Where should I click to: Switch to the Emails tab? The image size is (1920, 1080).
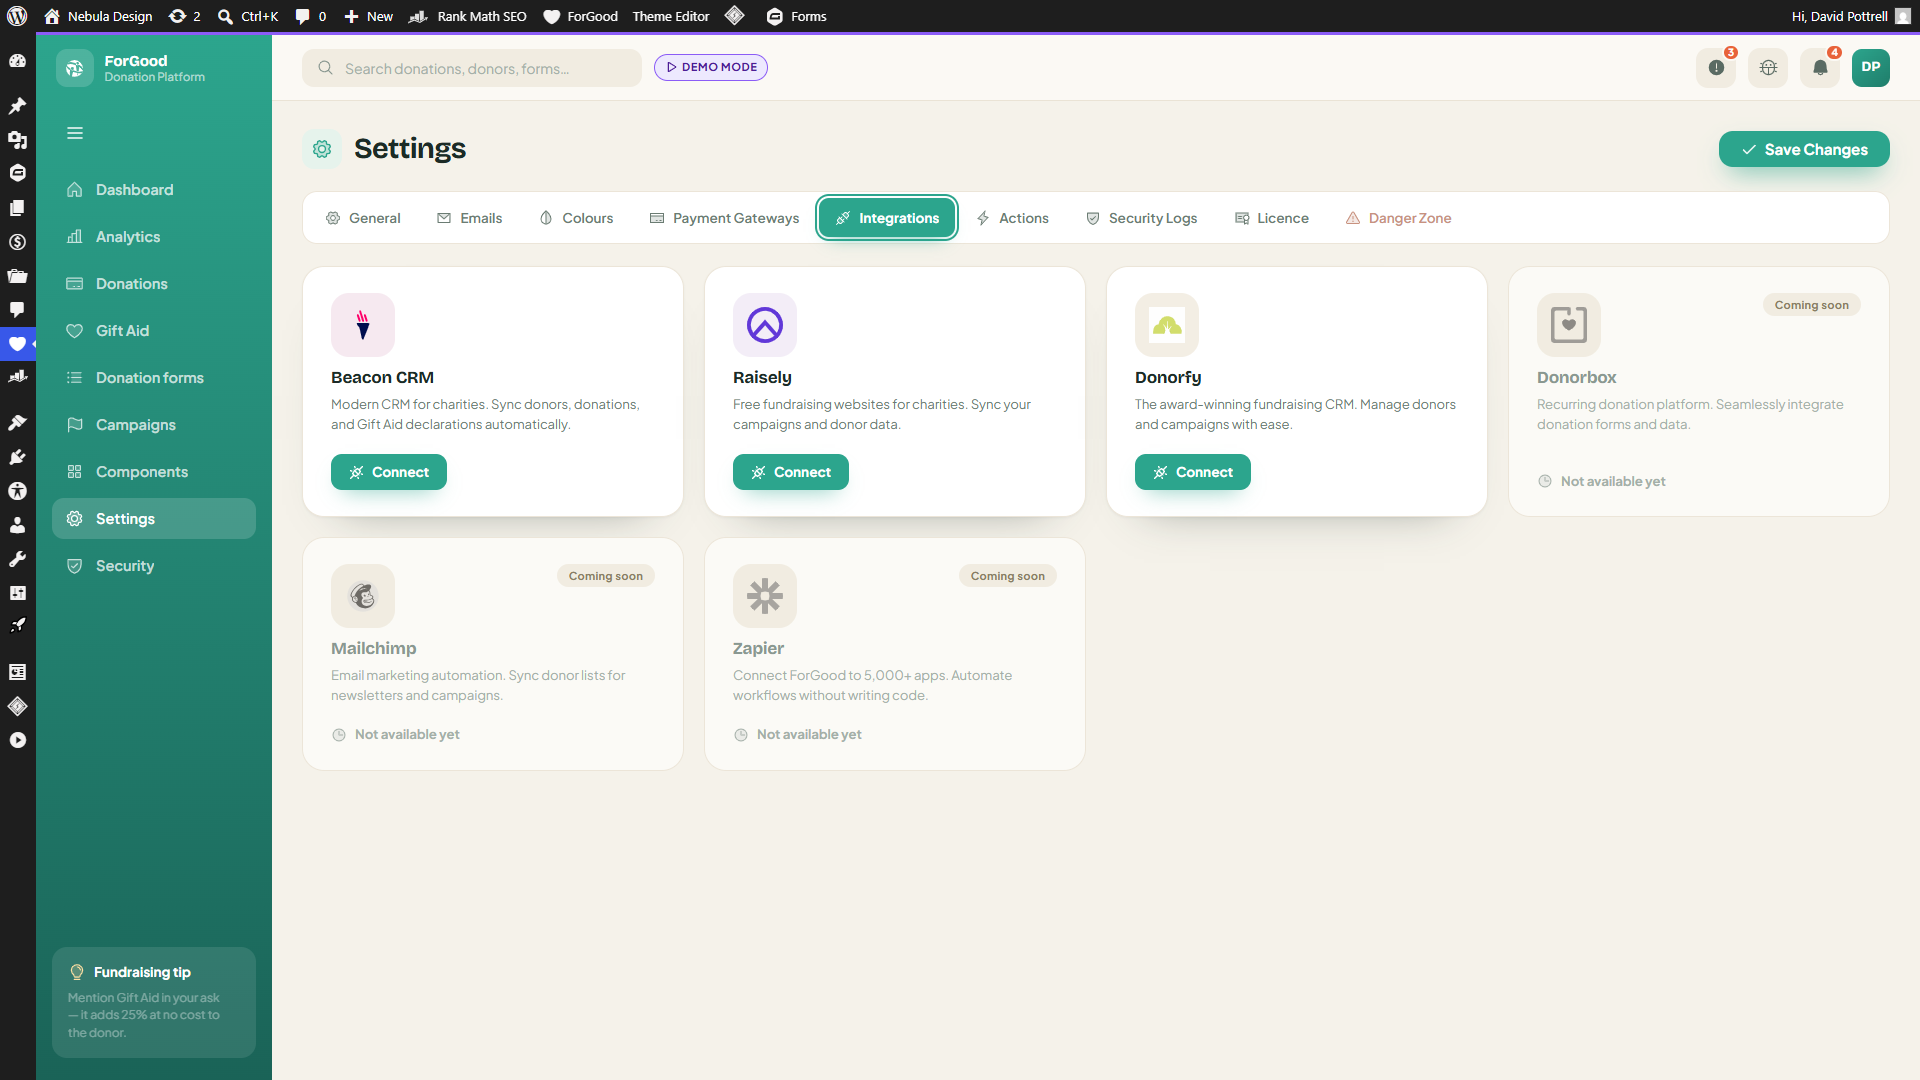coord(470,218)
